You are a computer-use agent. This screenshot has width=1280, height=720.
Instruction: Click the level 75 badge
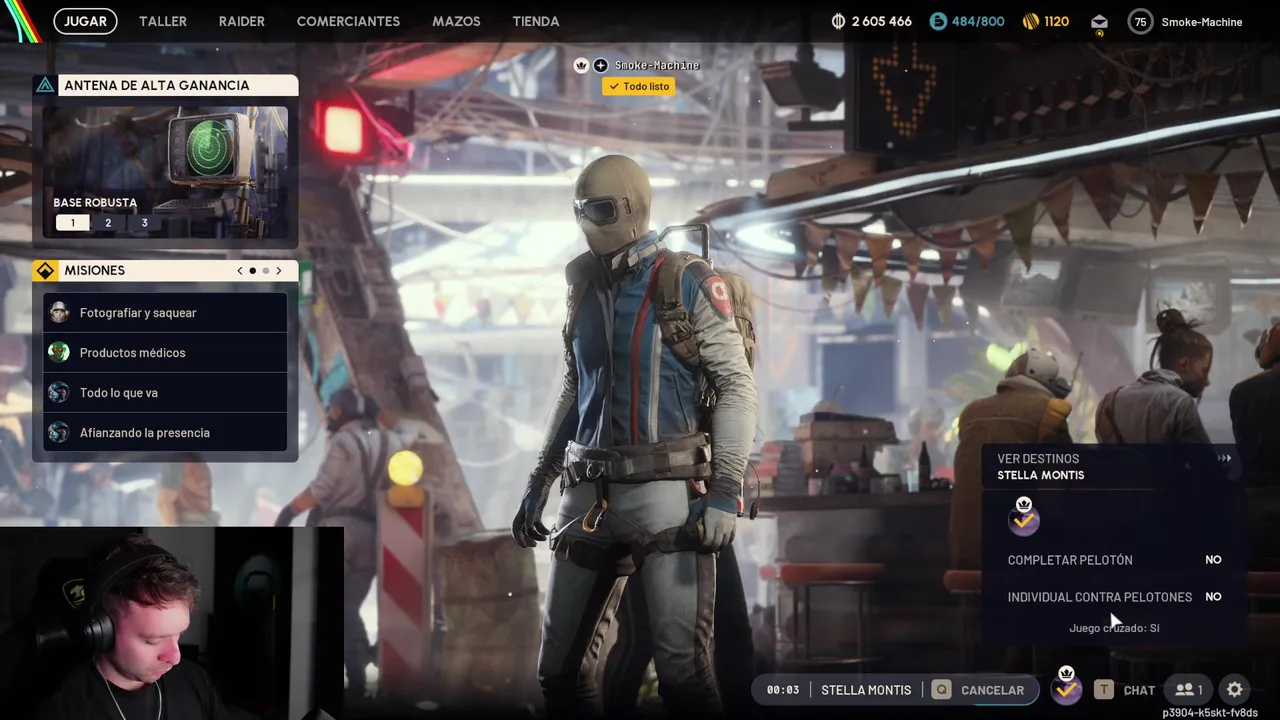(x=1140, y=21)
